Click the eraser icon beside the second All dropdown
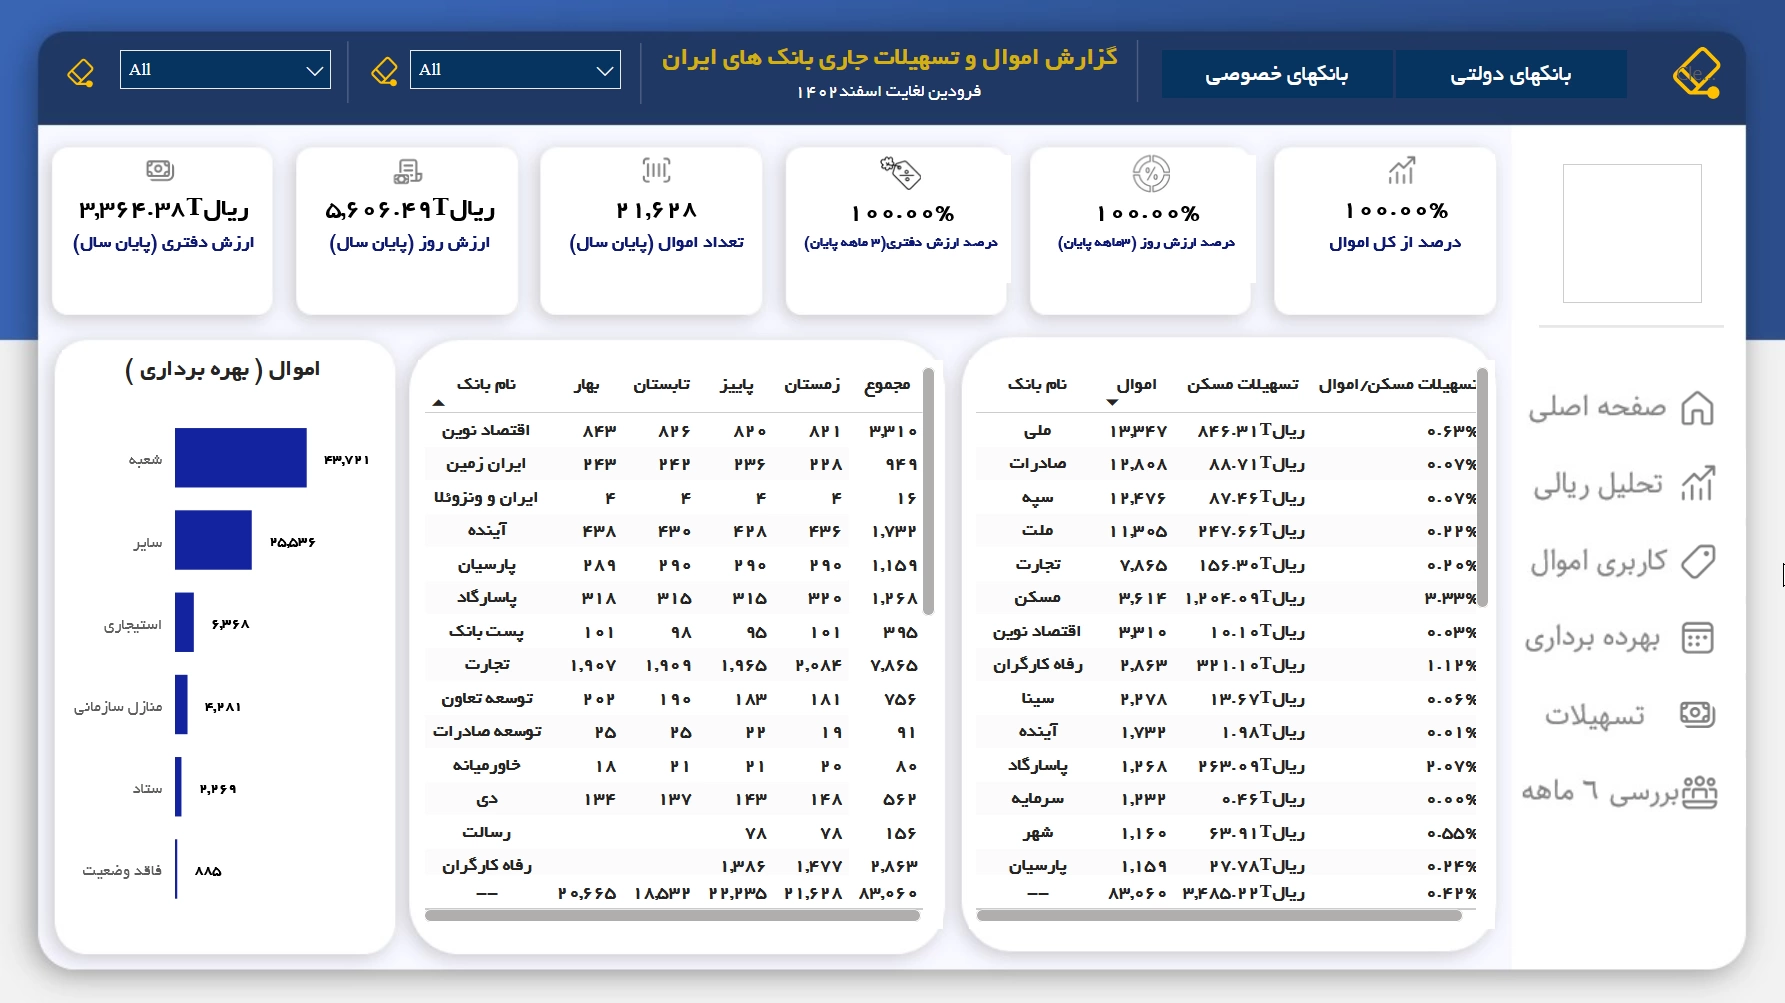This screenshot has height=1003, width=1785. tap(384, 71)
